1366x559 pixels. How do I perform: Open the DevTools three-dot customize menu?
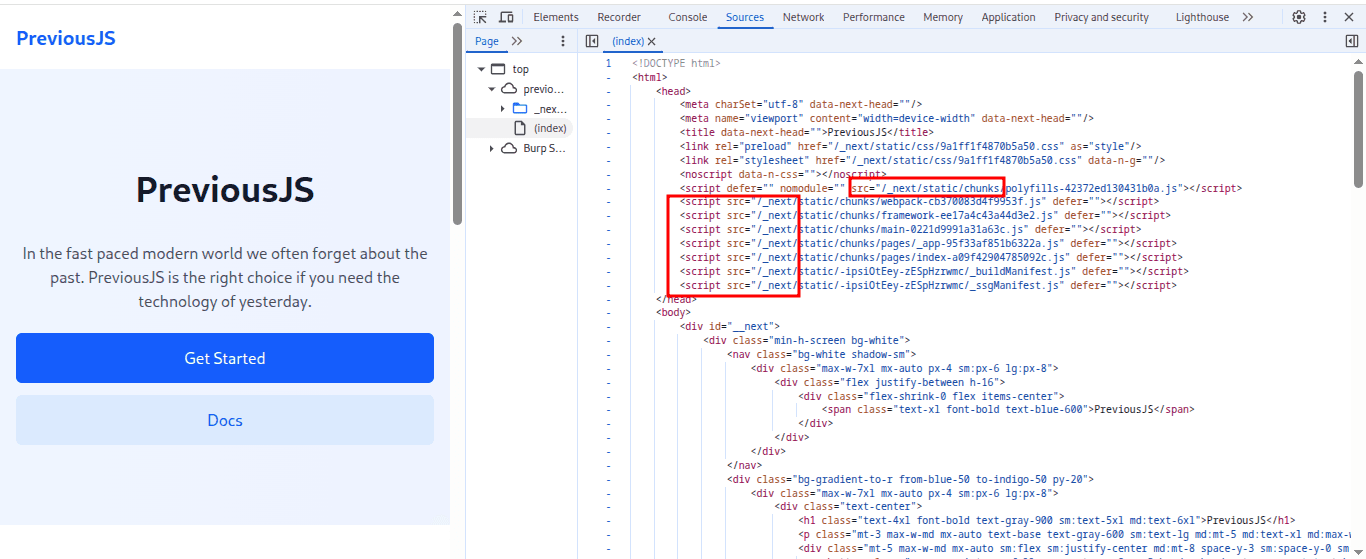[1326, 17]
